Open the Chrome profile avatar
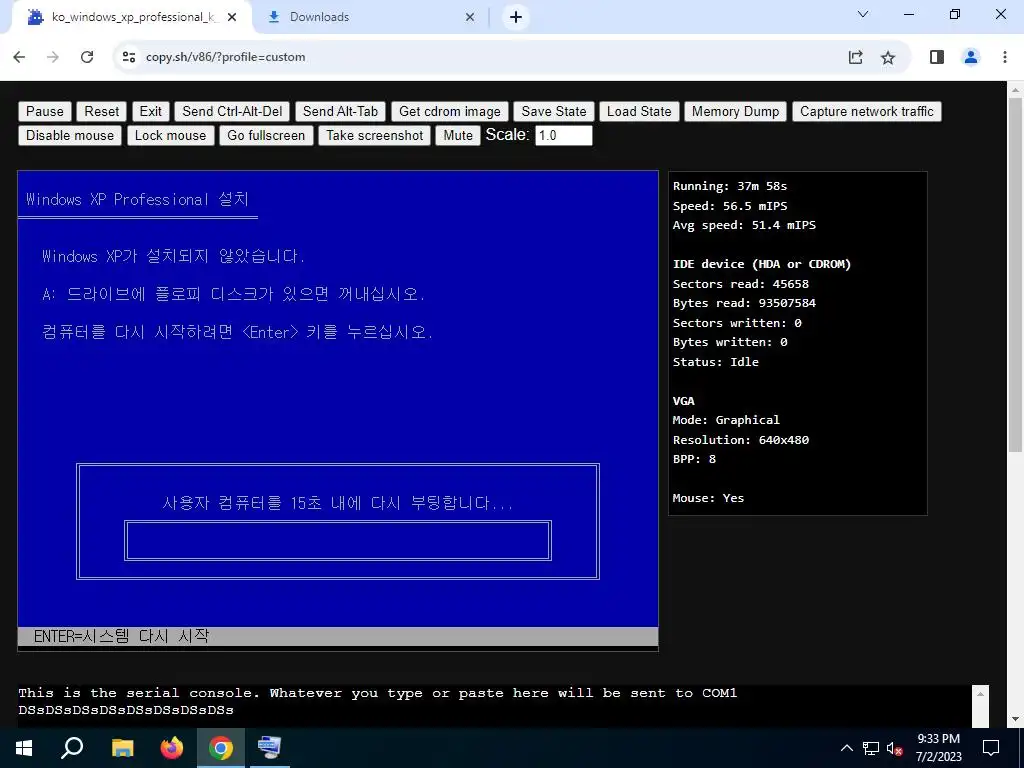Screen dimensions: 1024x768 coord(971,57)
